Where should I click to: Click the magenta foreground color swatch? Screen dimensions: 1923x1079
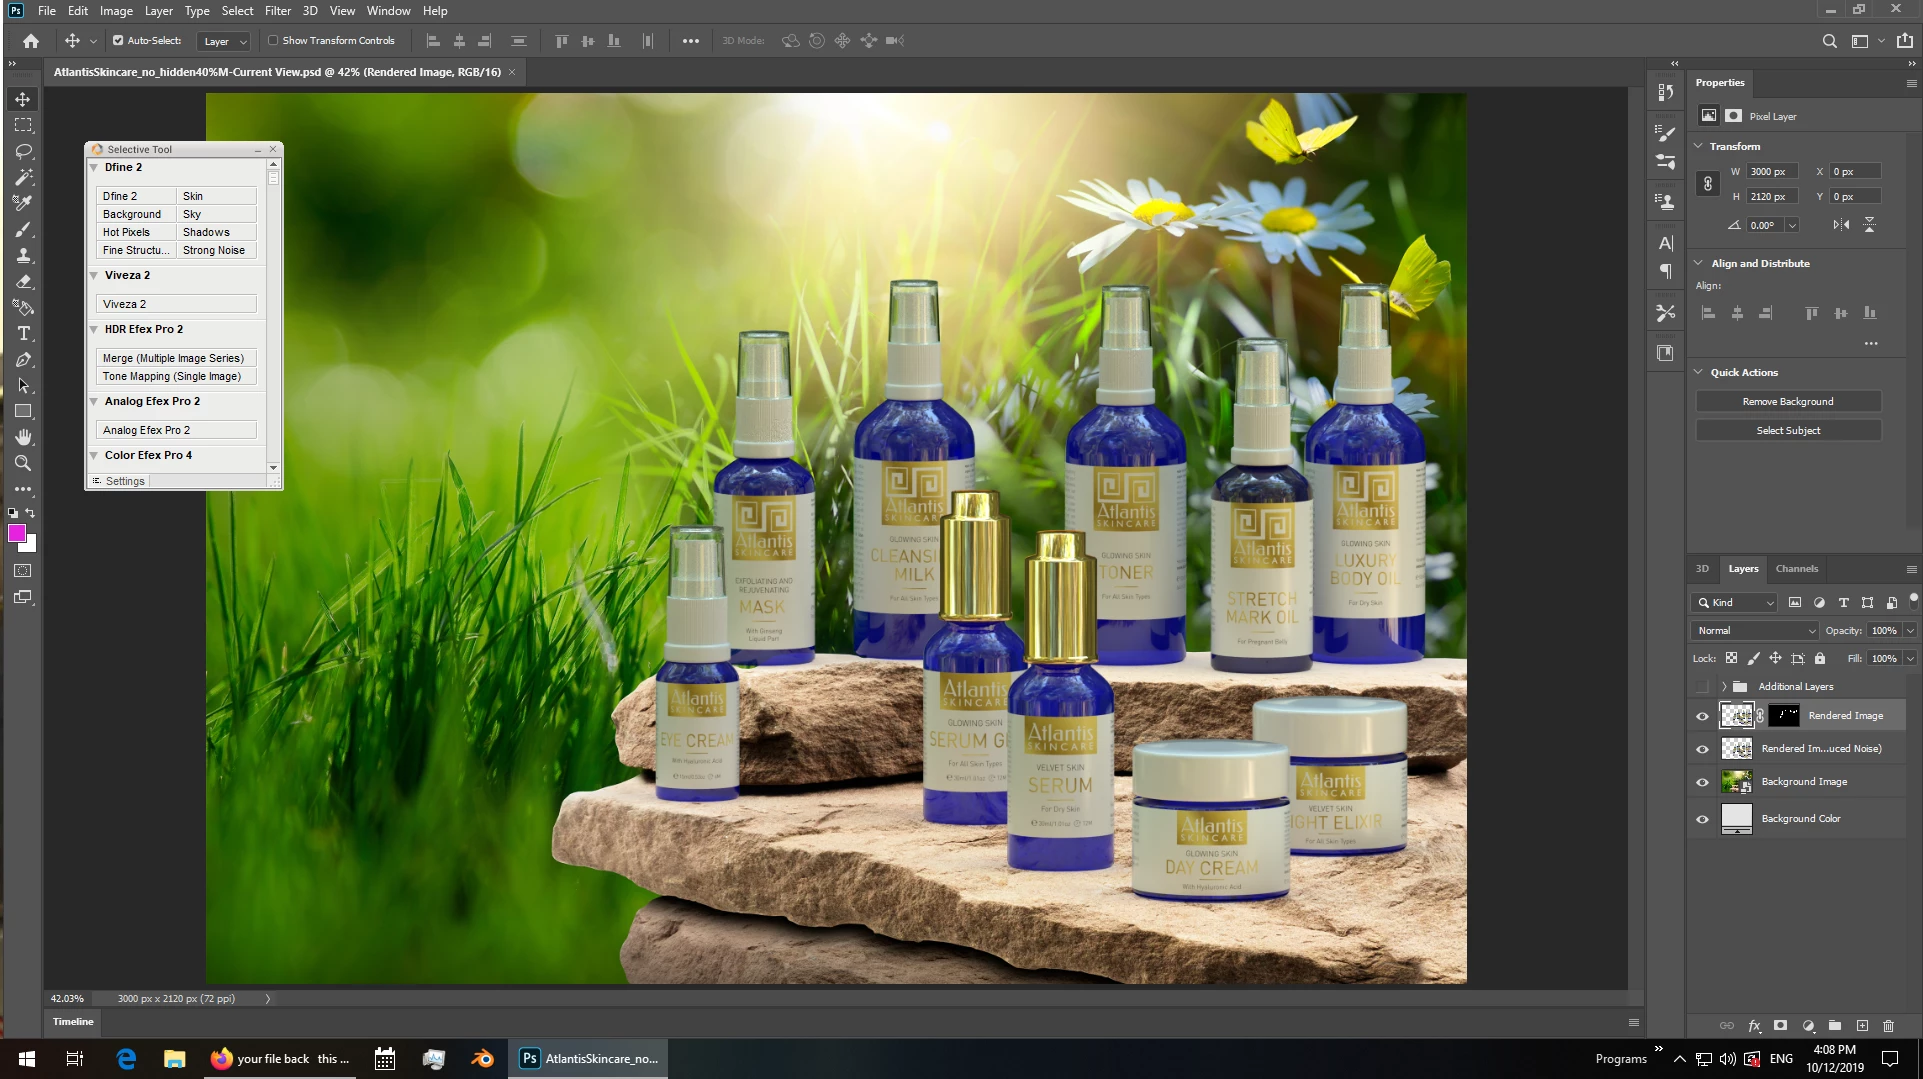coord(17,534)
